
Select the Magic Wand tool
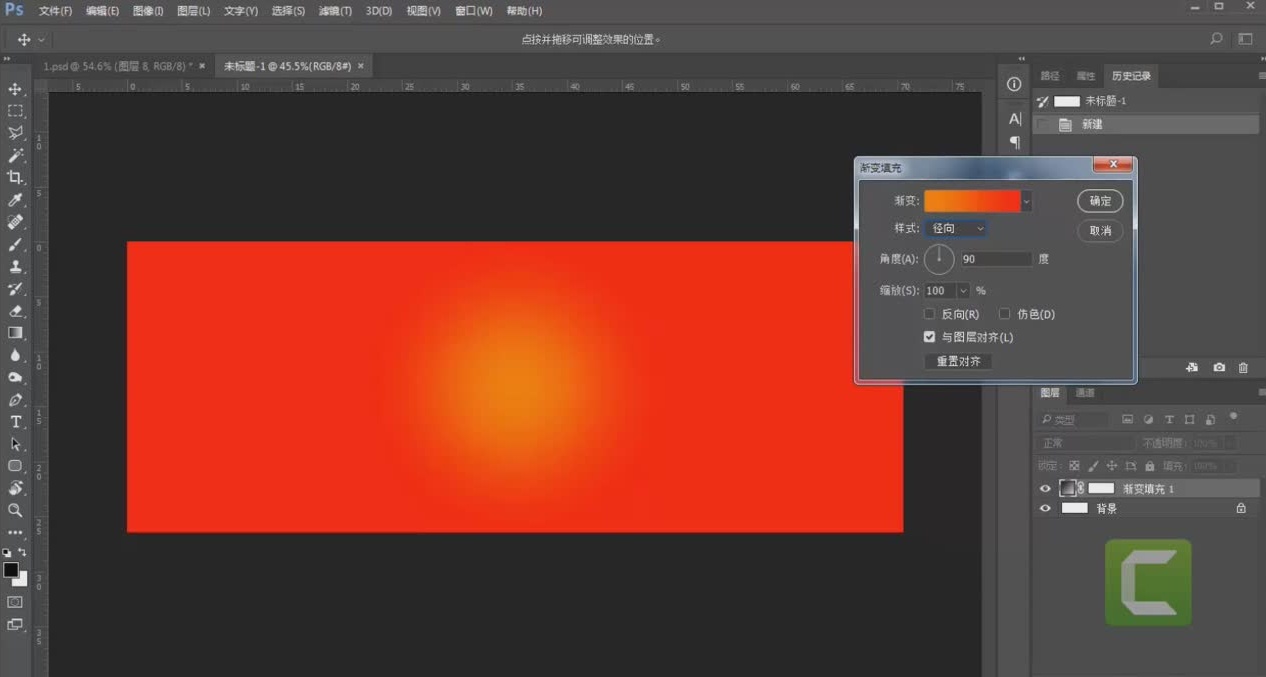15,155
